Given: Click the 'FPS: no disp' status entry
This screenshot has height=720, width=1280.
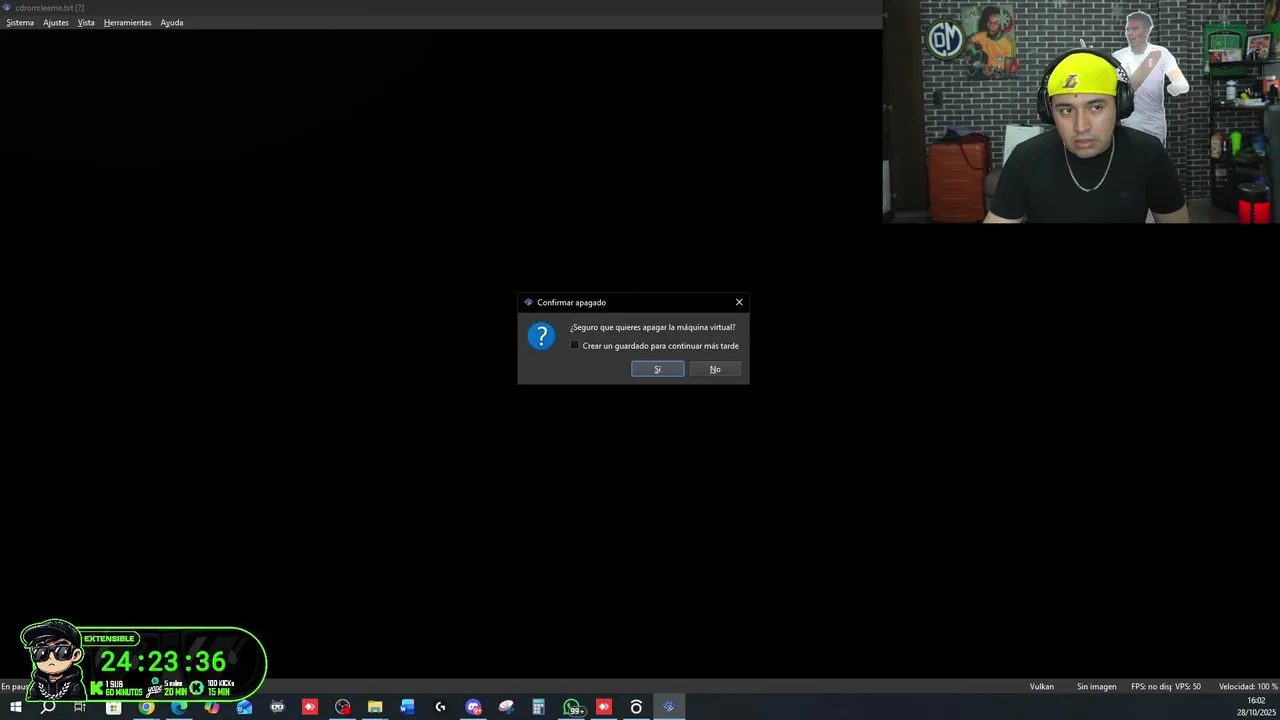Looking at the screenshot, I should click(x=1151, y=686).
